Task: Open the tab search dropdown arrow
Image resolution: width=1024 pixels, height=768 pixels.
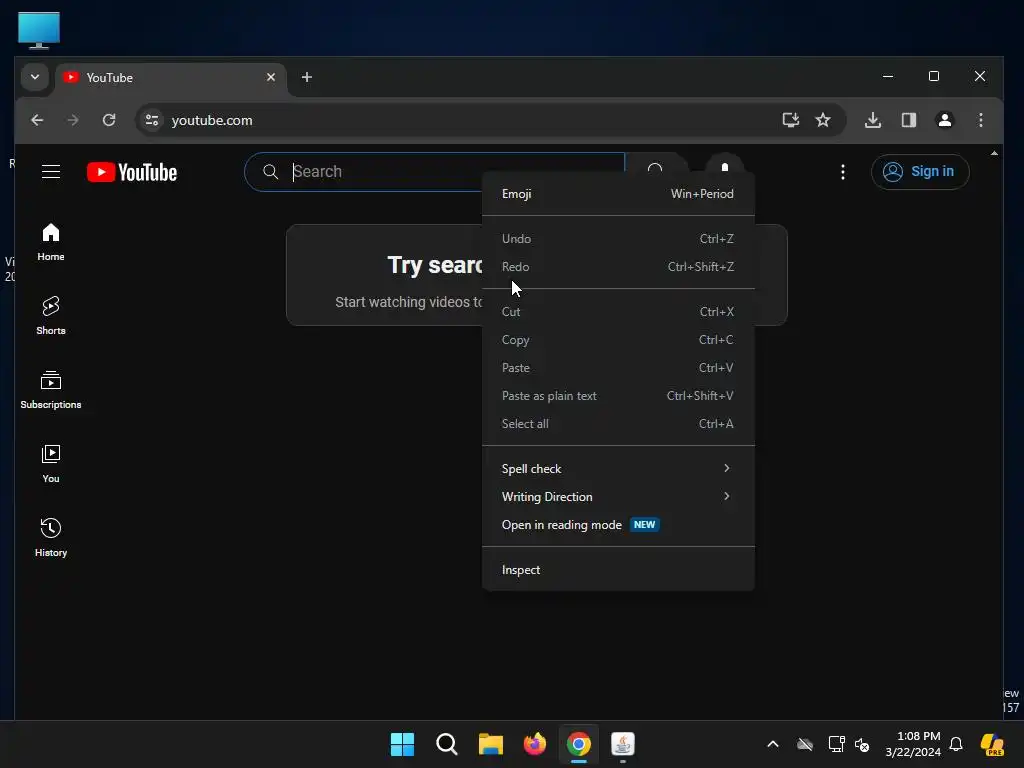Action: pyautogui.click(x=35, y=77)
